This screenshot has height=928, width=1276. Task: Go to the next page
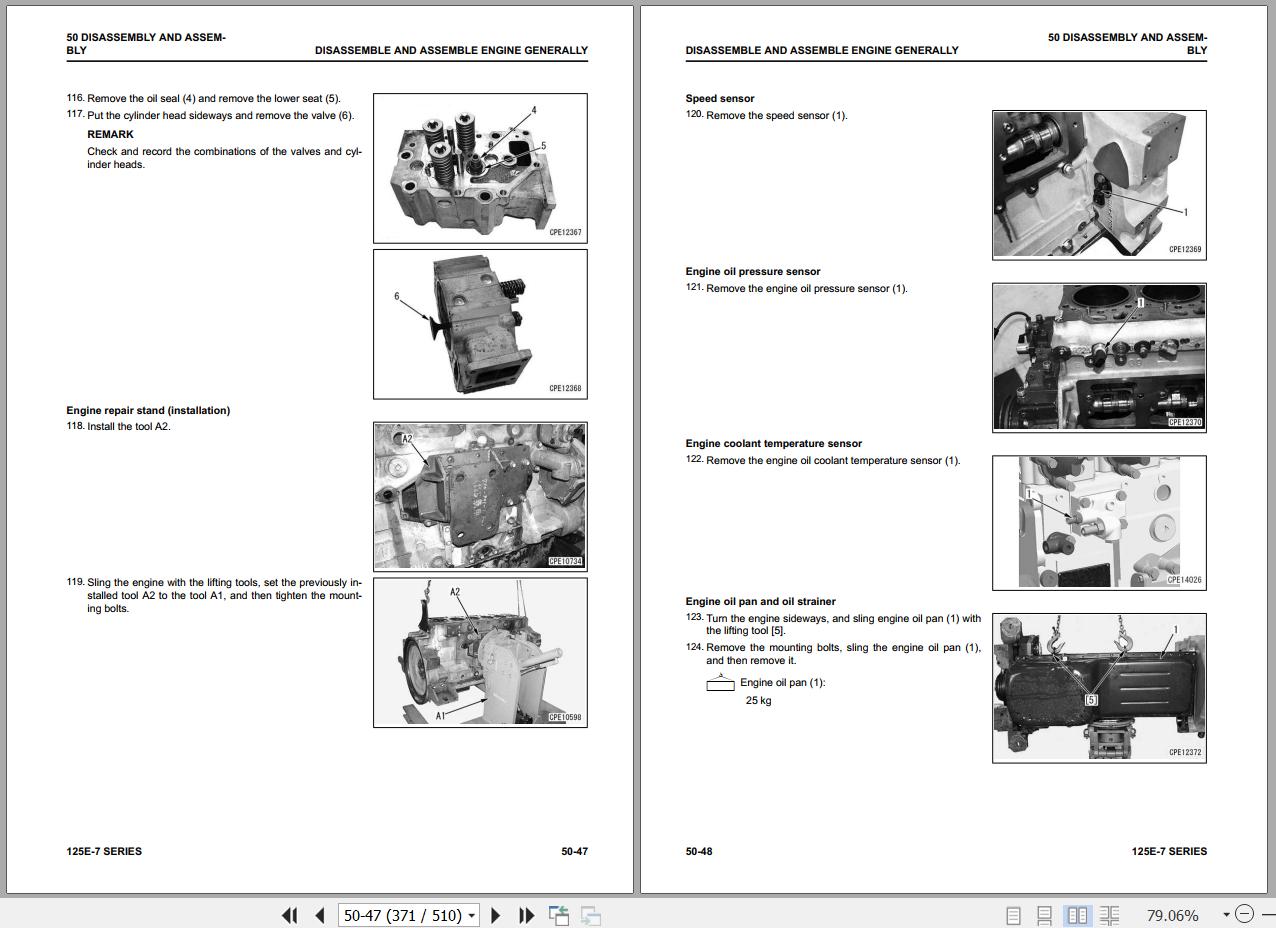(496, 915)
